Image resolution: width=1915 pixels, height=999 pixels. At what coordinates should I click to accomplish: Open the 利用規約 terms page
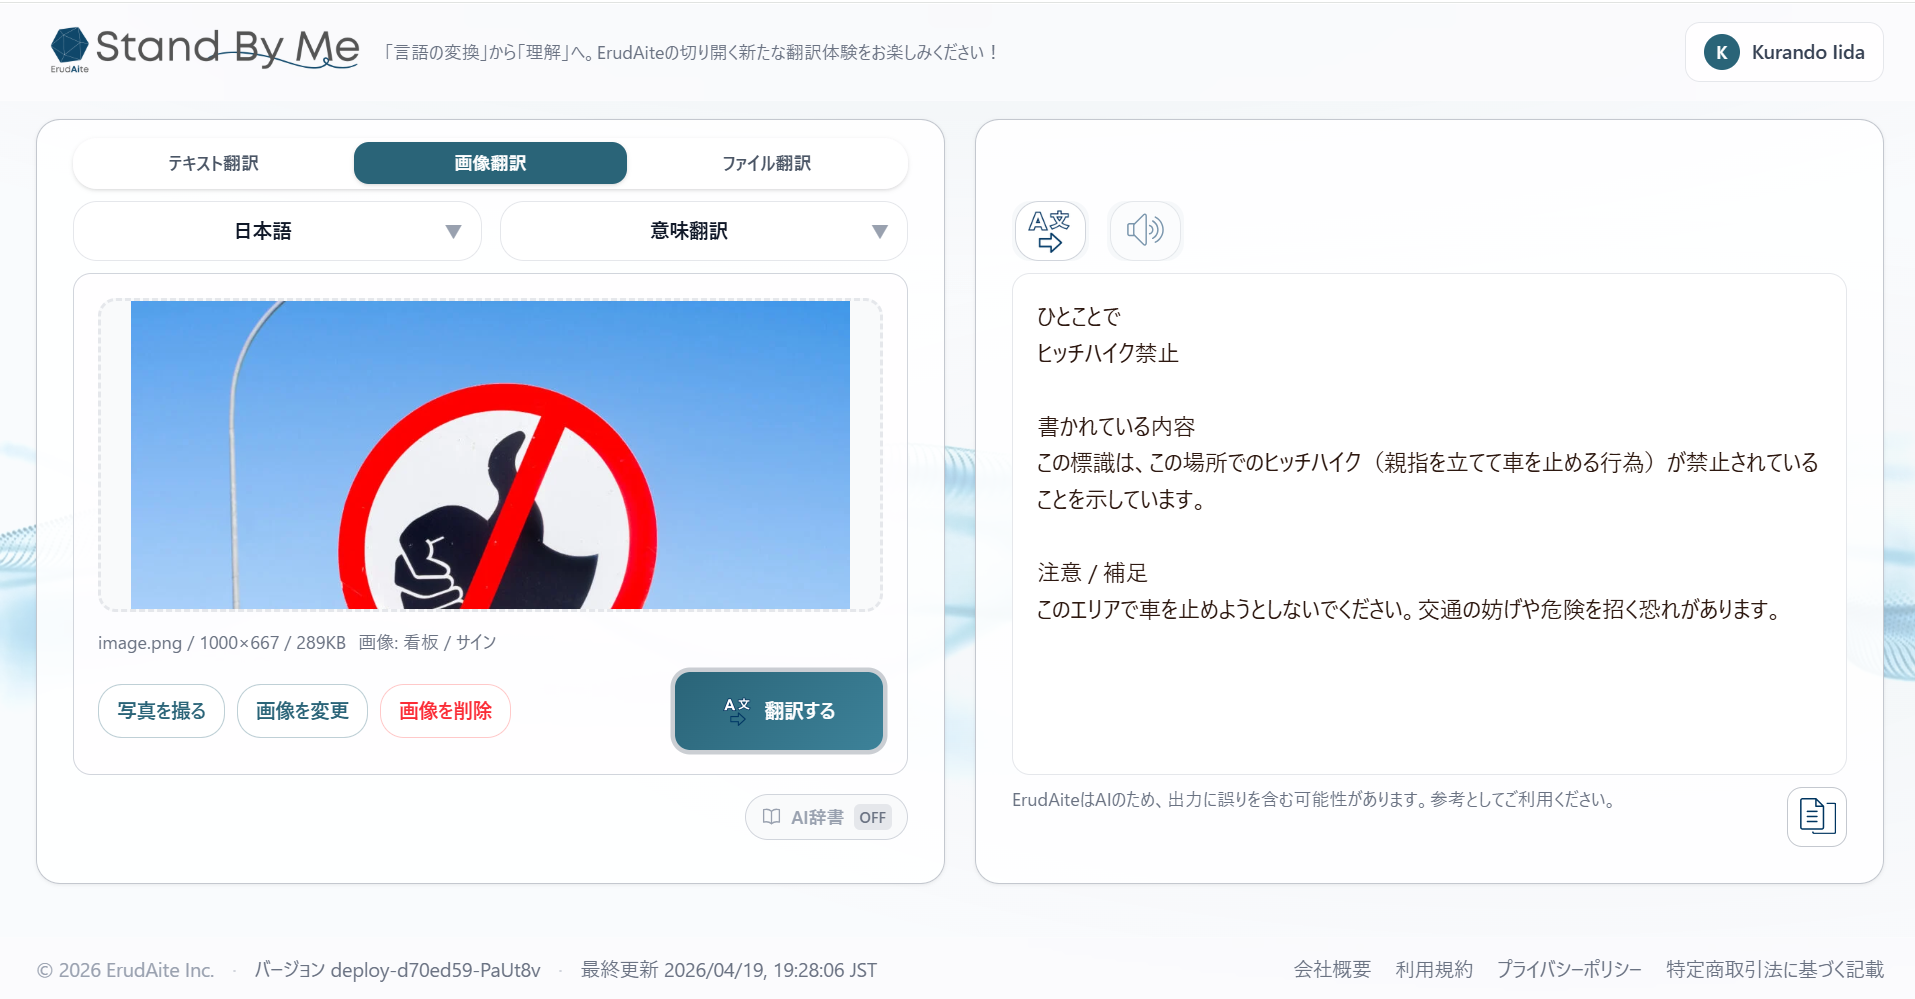click(1434, 969)
